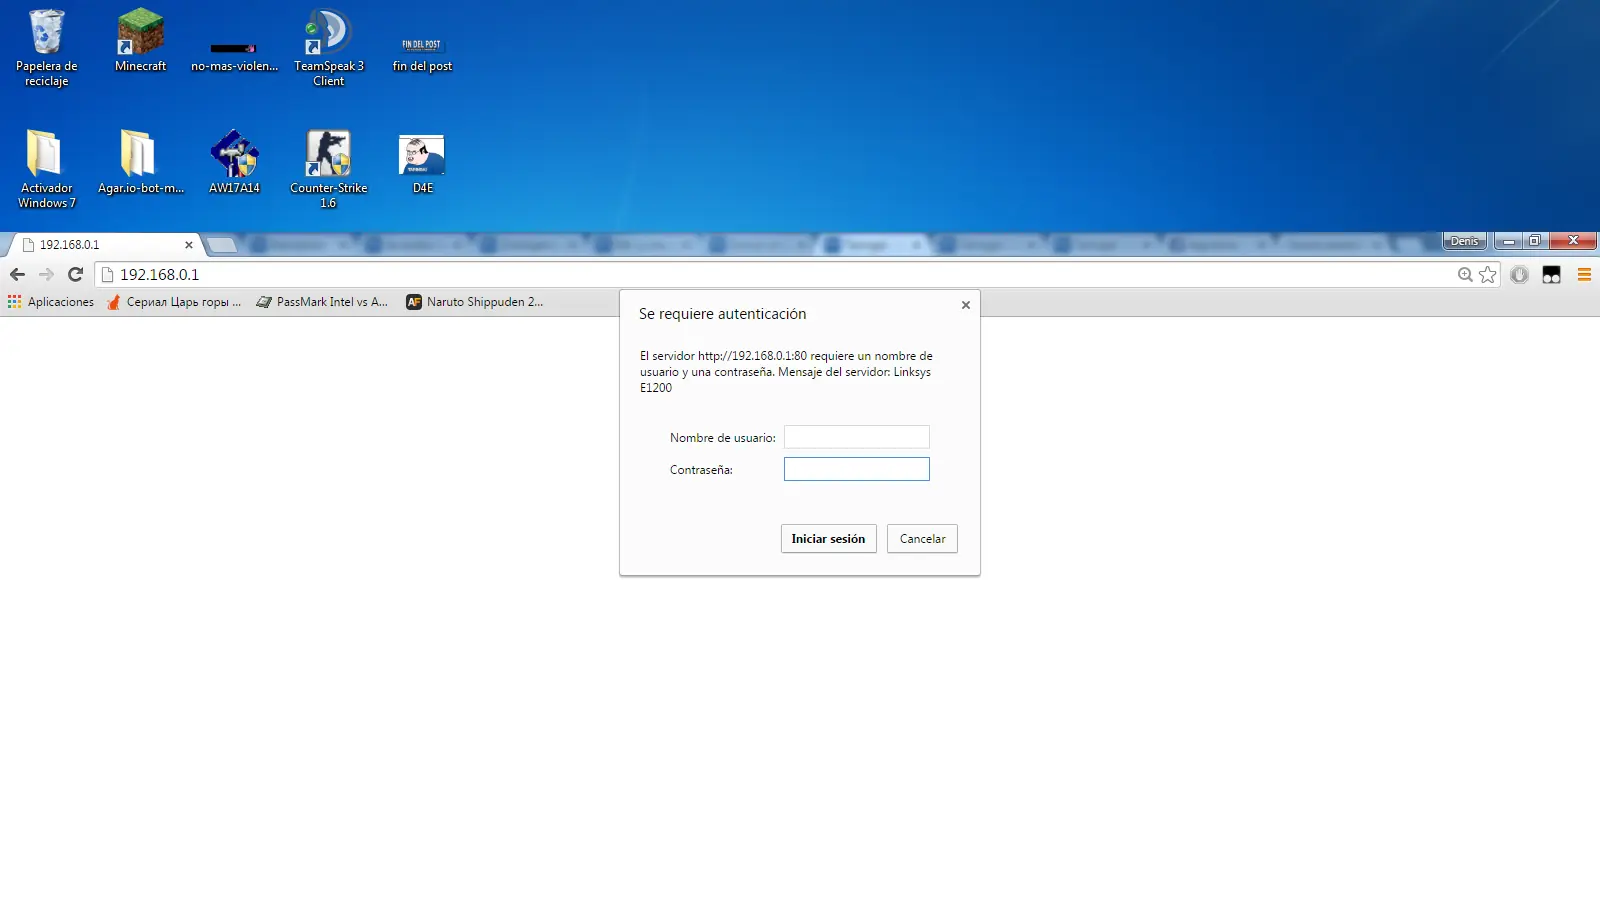Viewport: 1600px width, 900px height.
Task: Open the Aplicaciones apps shortcut
Action: coord(51,302)
